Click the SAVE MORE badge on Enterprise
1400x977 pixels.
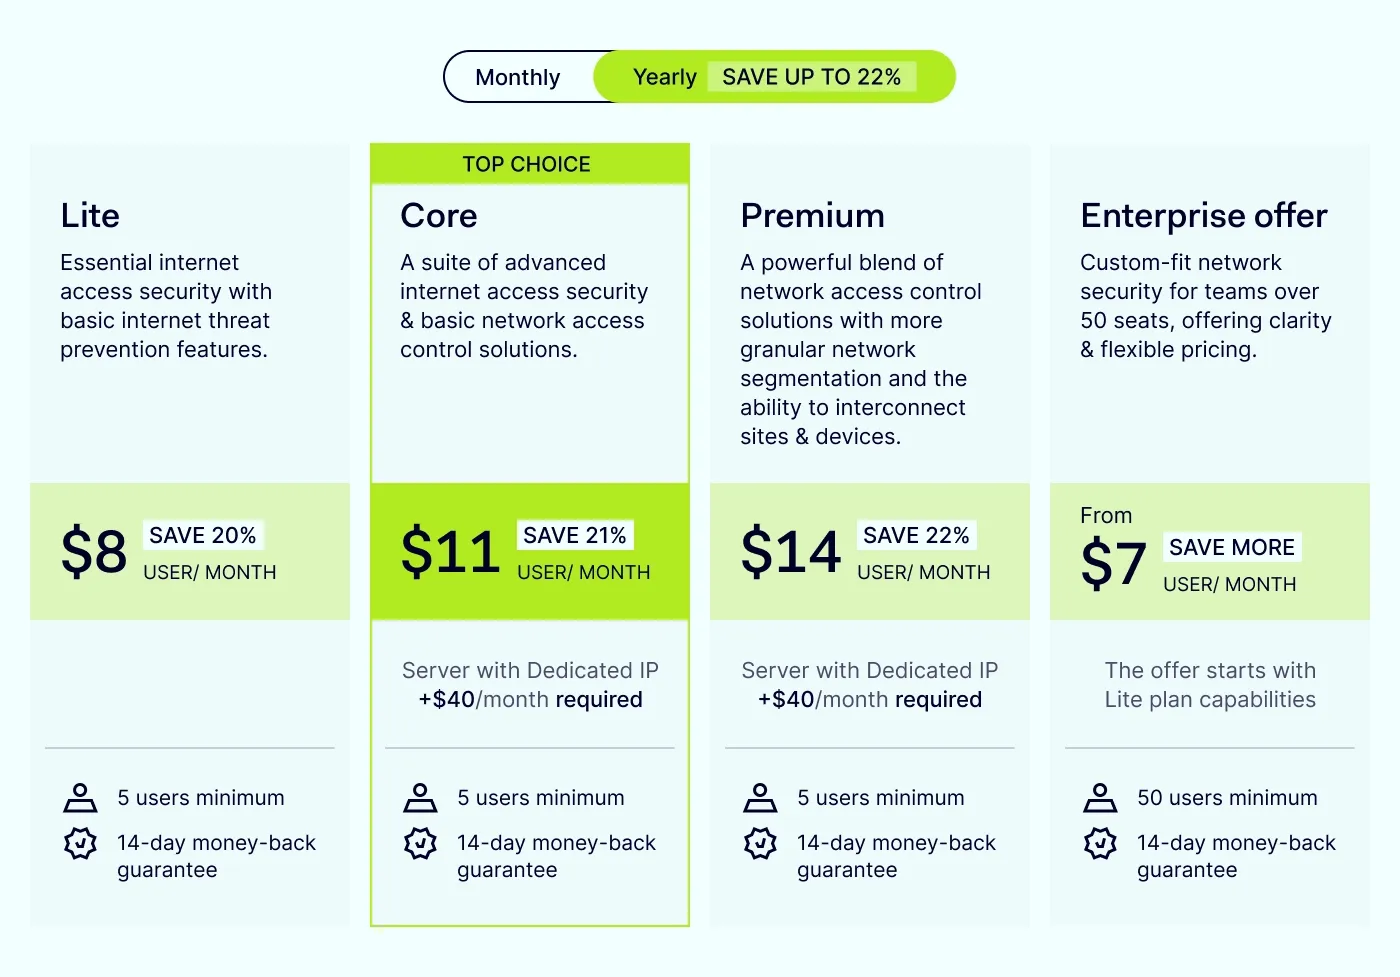pyautogui.click(x=1232, y=547)
